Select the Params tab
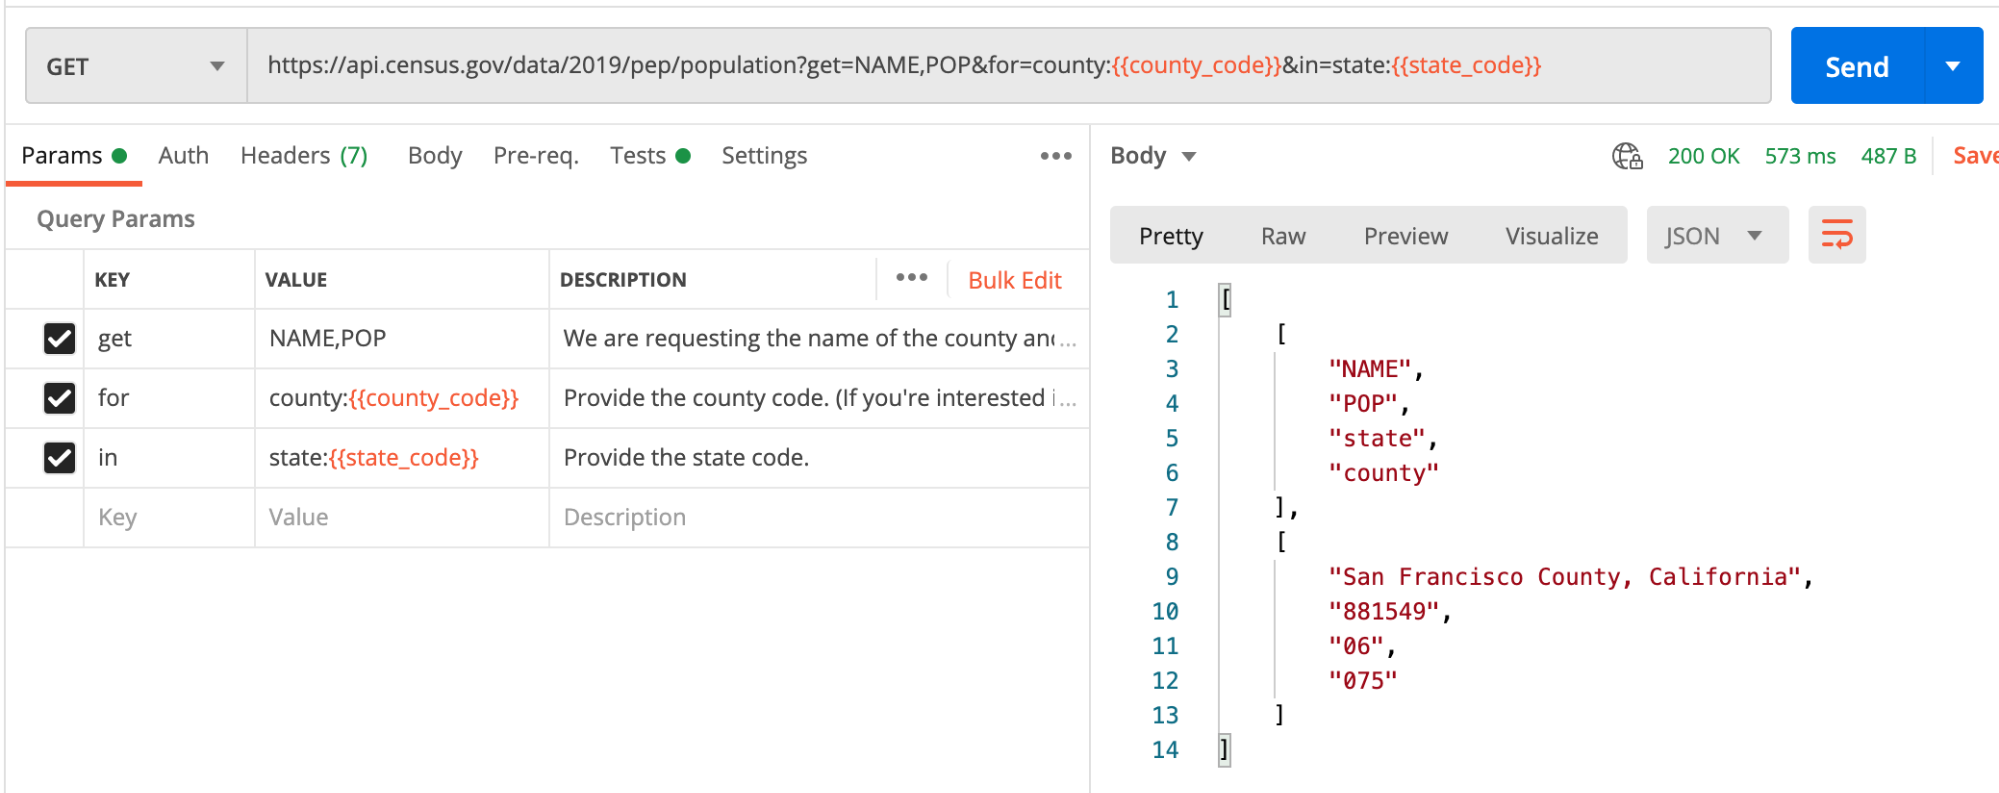 pyautogui.click(x=74, y=156)
